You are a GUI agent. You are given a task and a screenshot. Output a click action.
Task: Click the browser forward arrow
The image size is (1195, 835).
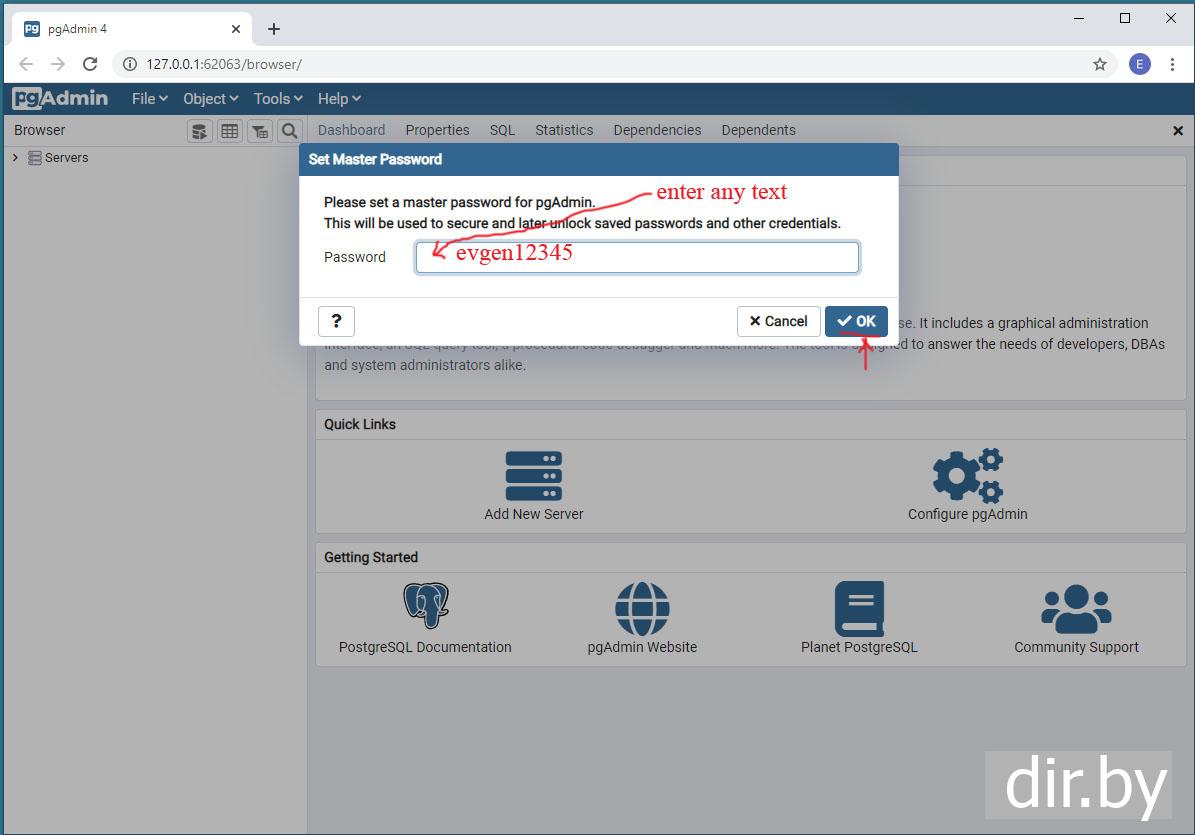[x=58, y=64]
